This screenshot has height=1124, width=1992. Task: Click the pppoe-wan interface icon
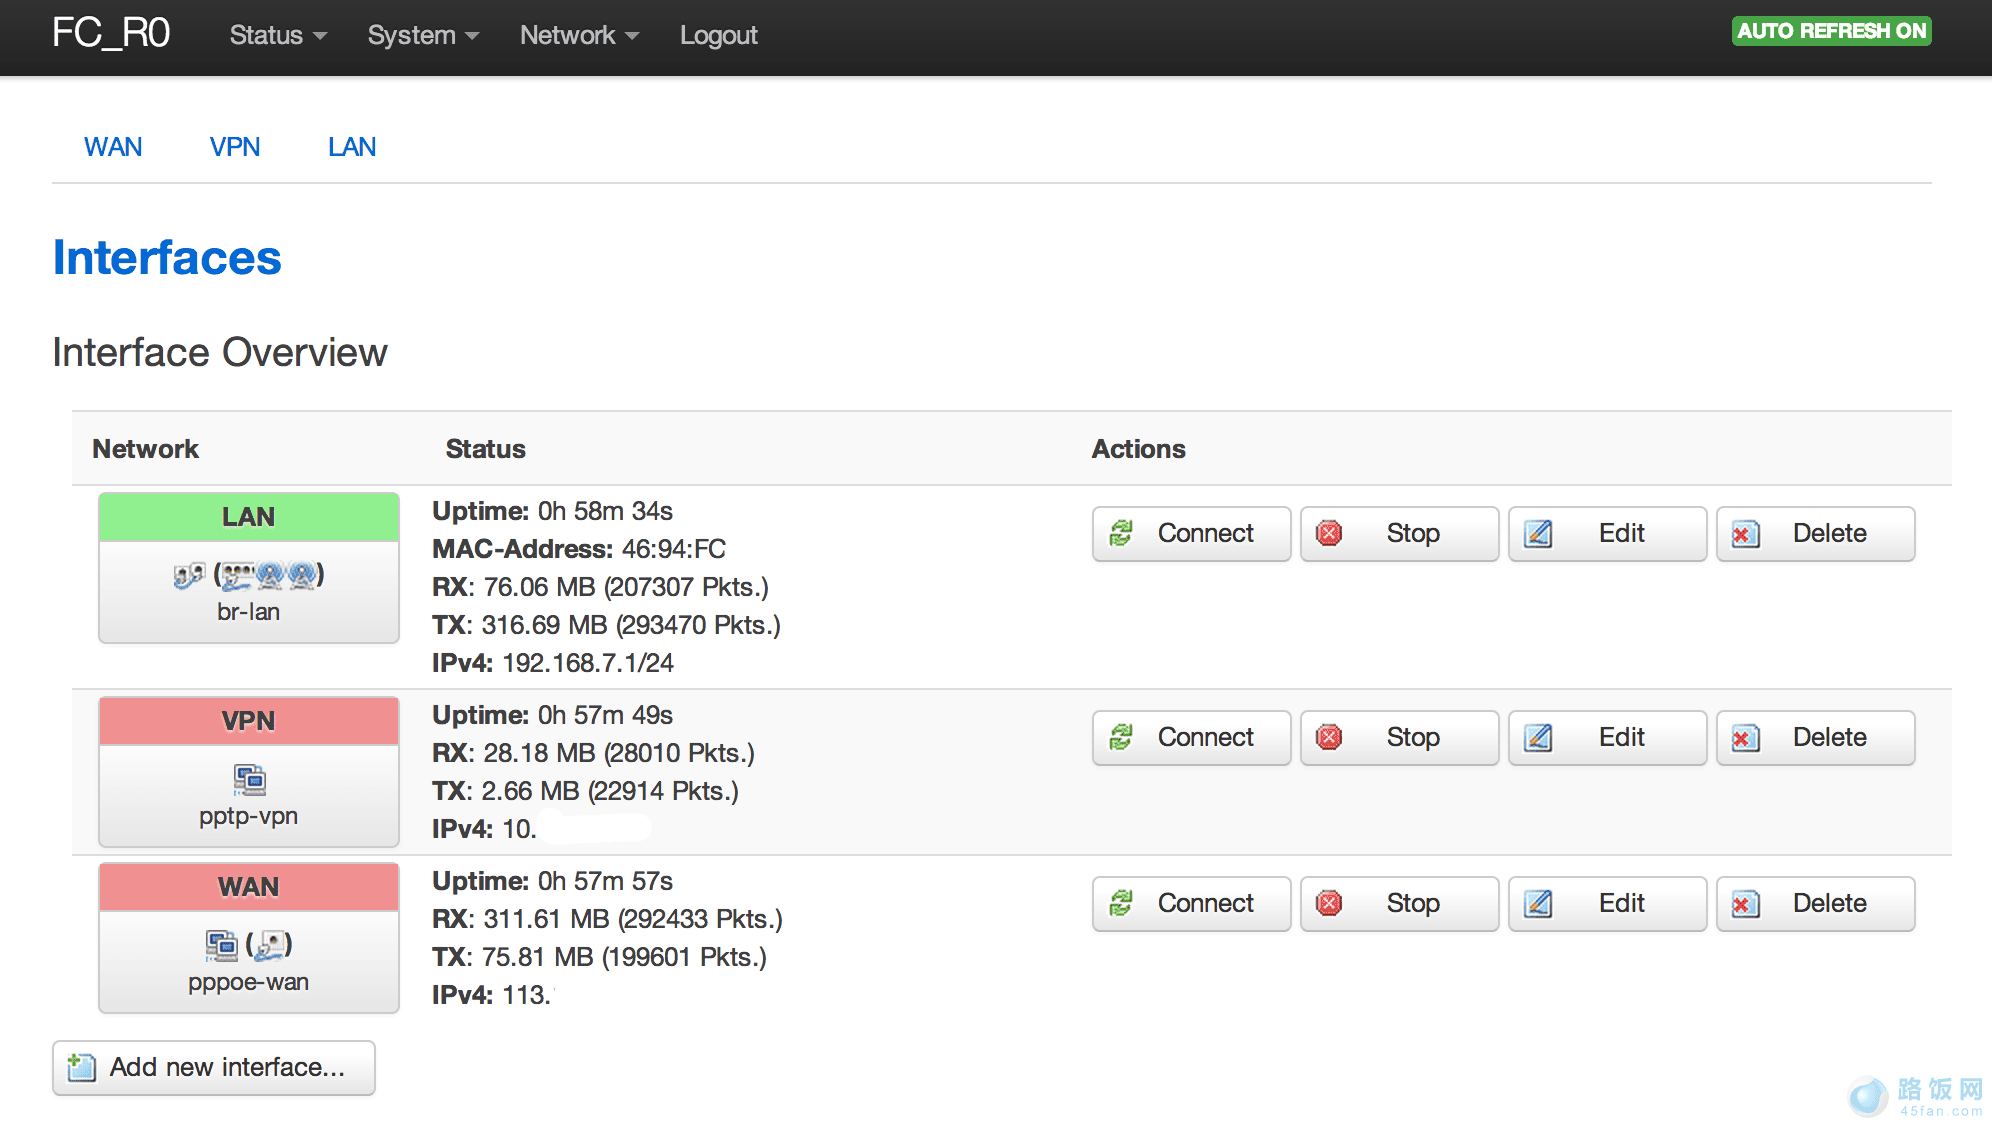click(x=221, y=944)
